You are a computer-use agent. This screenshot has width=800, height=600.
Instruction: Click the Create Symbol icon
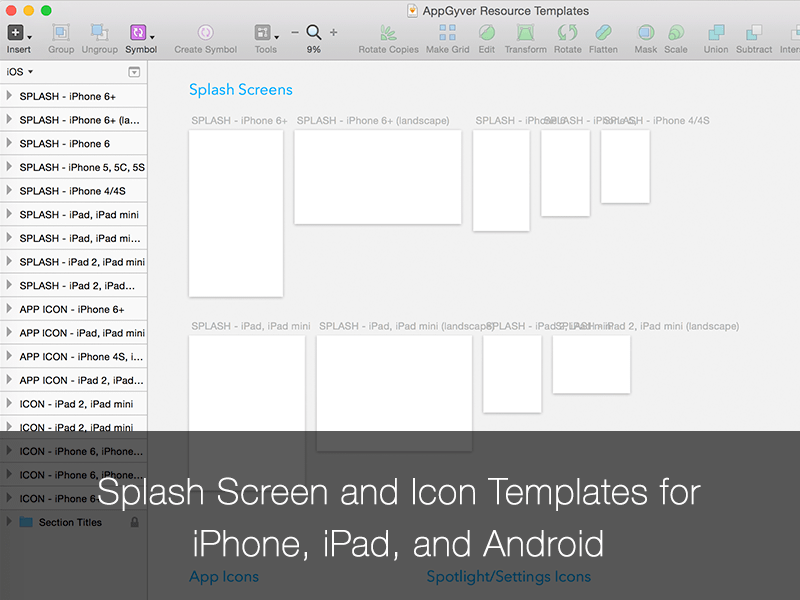tap(205, 33)
